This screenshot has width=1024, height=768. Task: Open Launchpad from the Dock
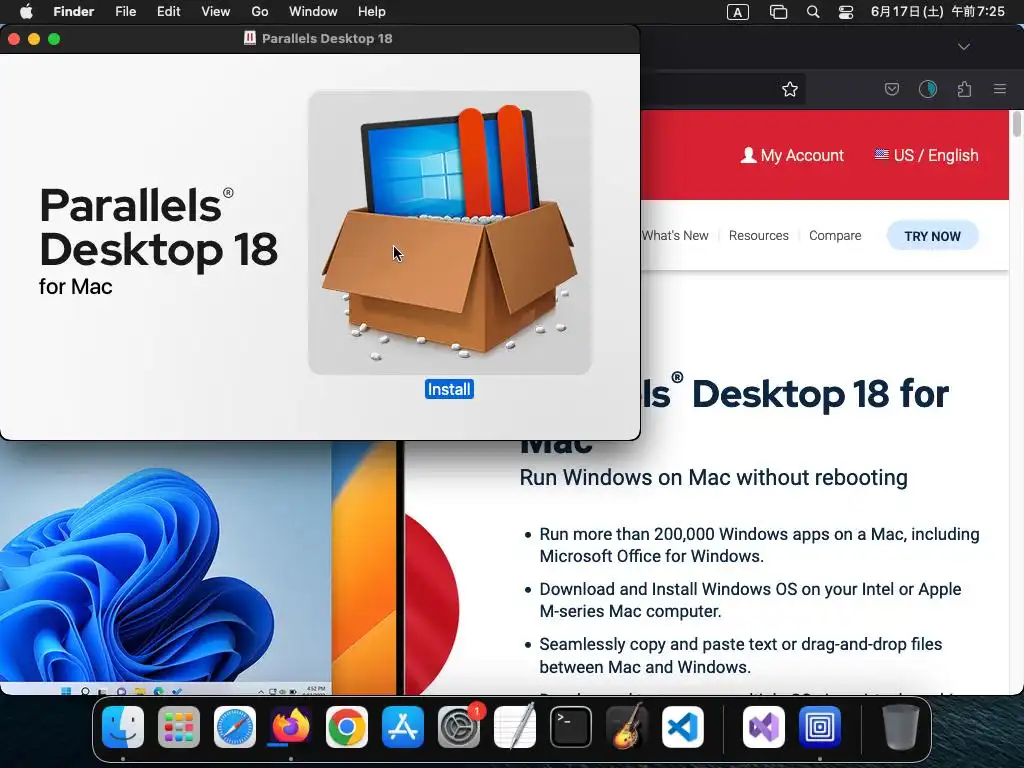click(179, 727)
